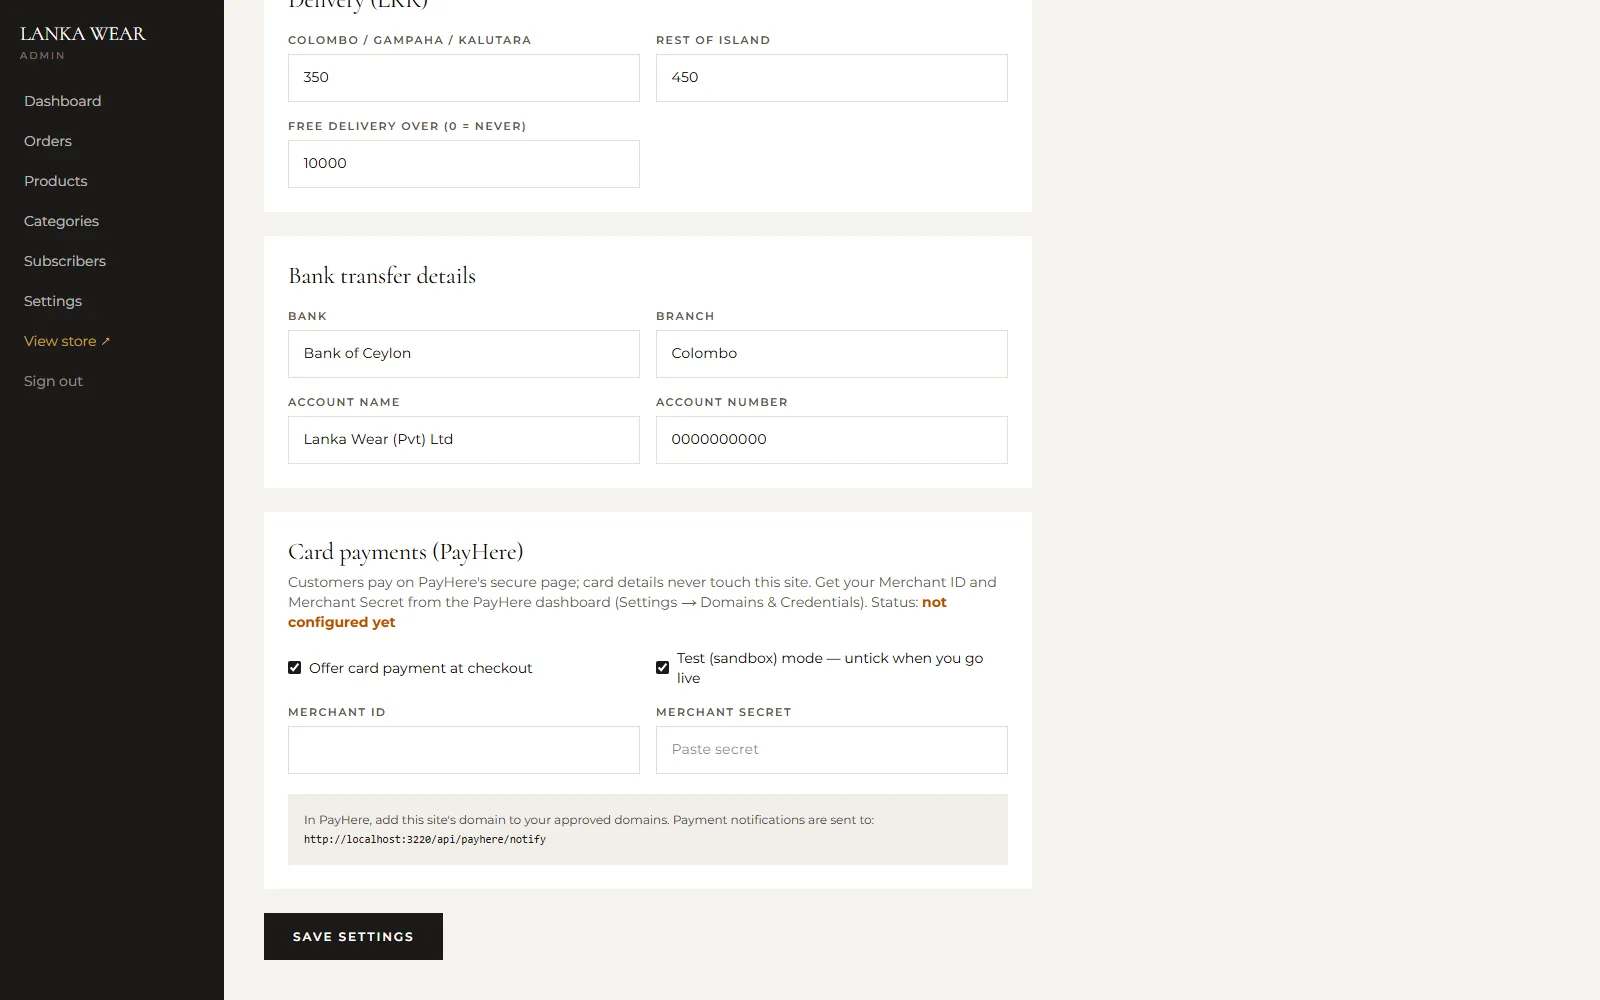The image size is (1600, 1000).
Task: Open View store link
Action: pyautogui.click(x=67, y=341)
